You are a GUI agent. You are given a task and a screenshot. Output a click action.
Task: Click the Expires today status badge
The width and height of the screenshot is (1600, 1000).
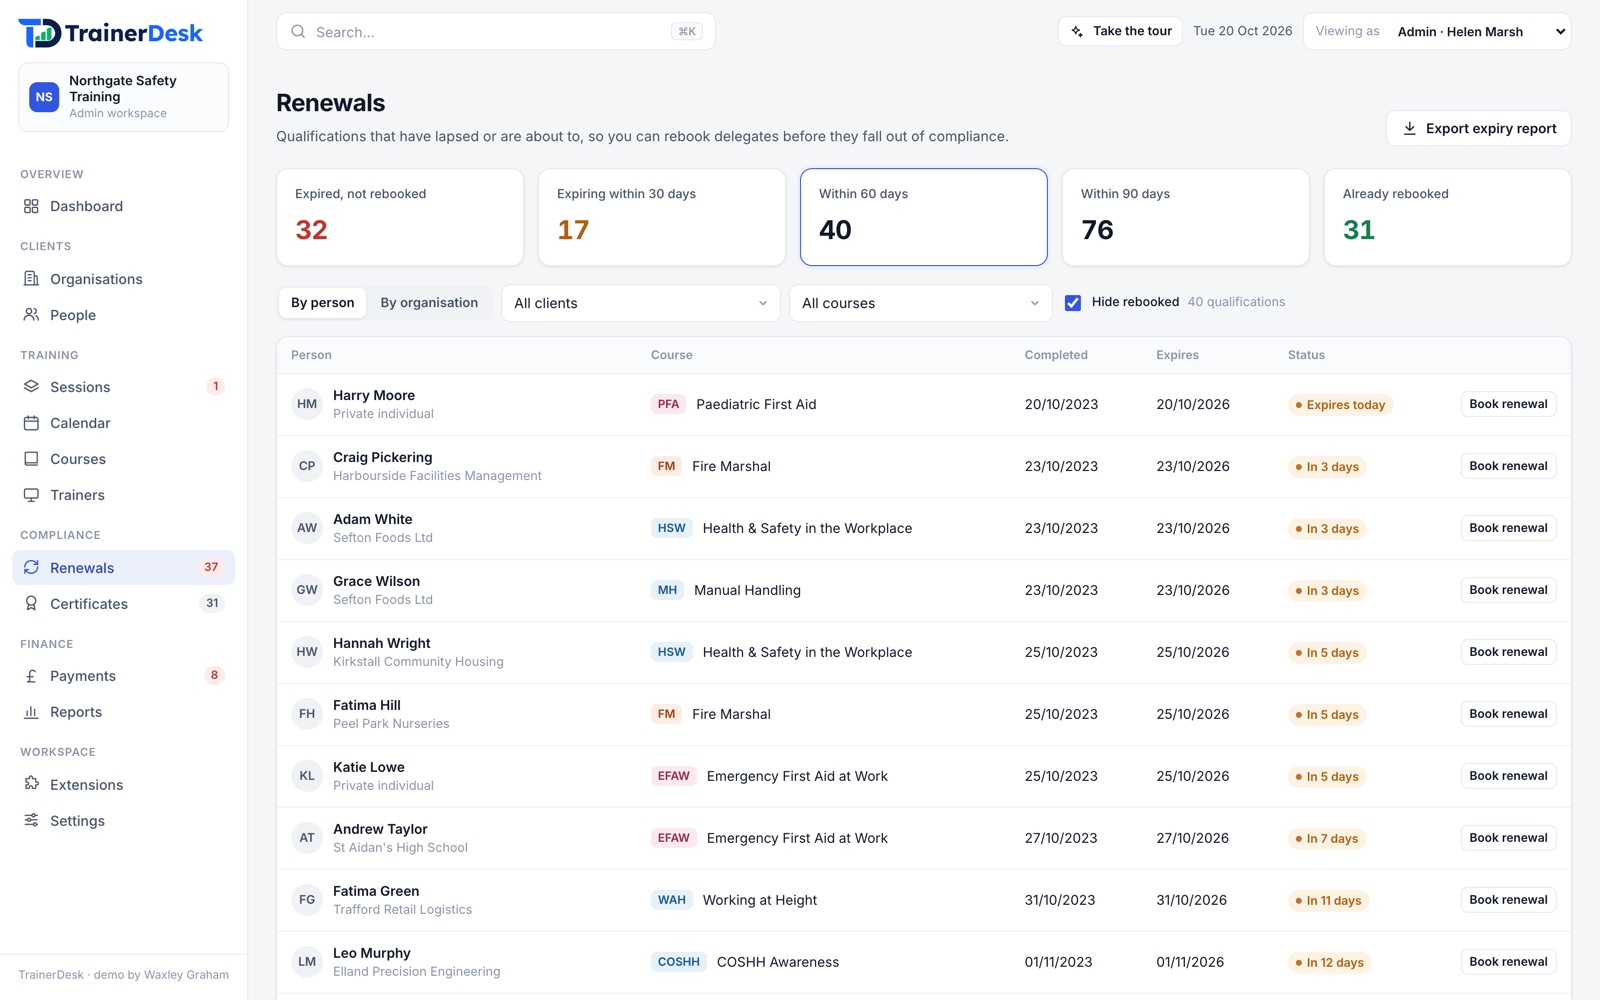click(x=1340, y=405)
